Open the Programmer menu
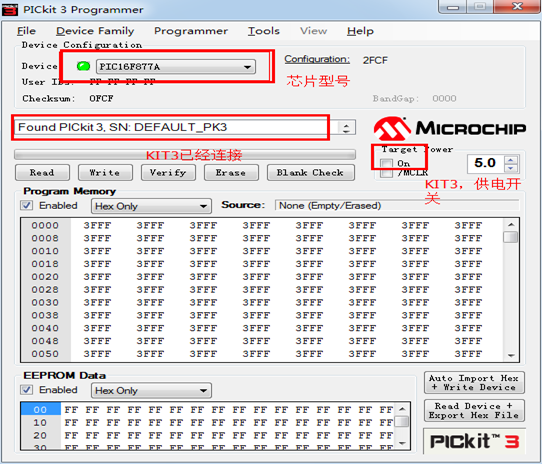This screenshot has width=542, height=464. click(x=191, y=31)
